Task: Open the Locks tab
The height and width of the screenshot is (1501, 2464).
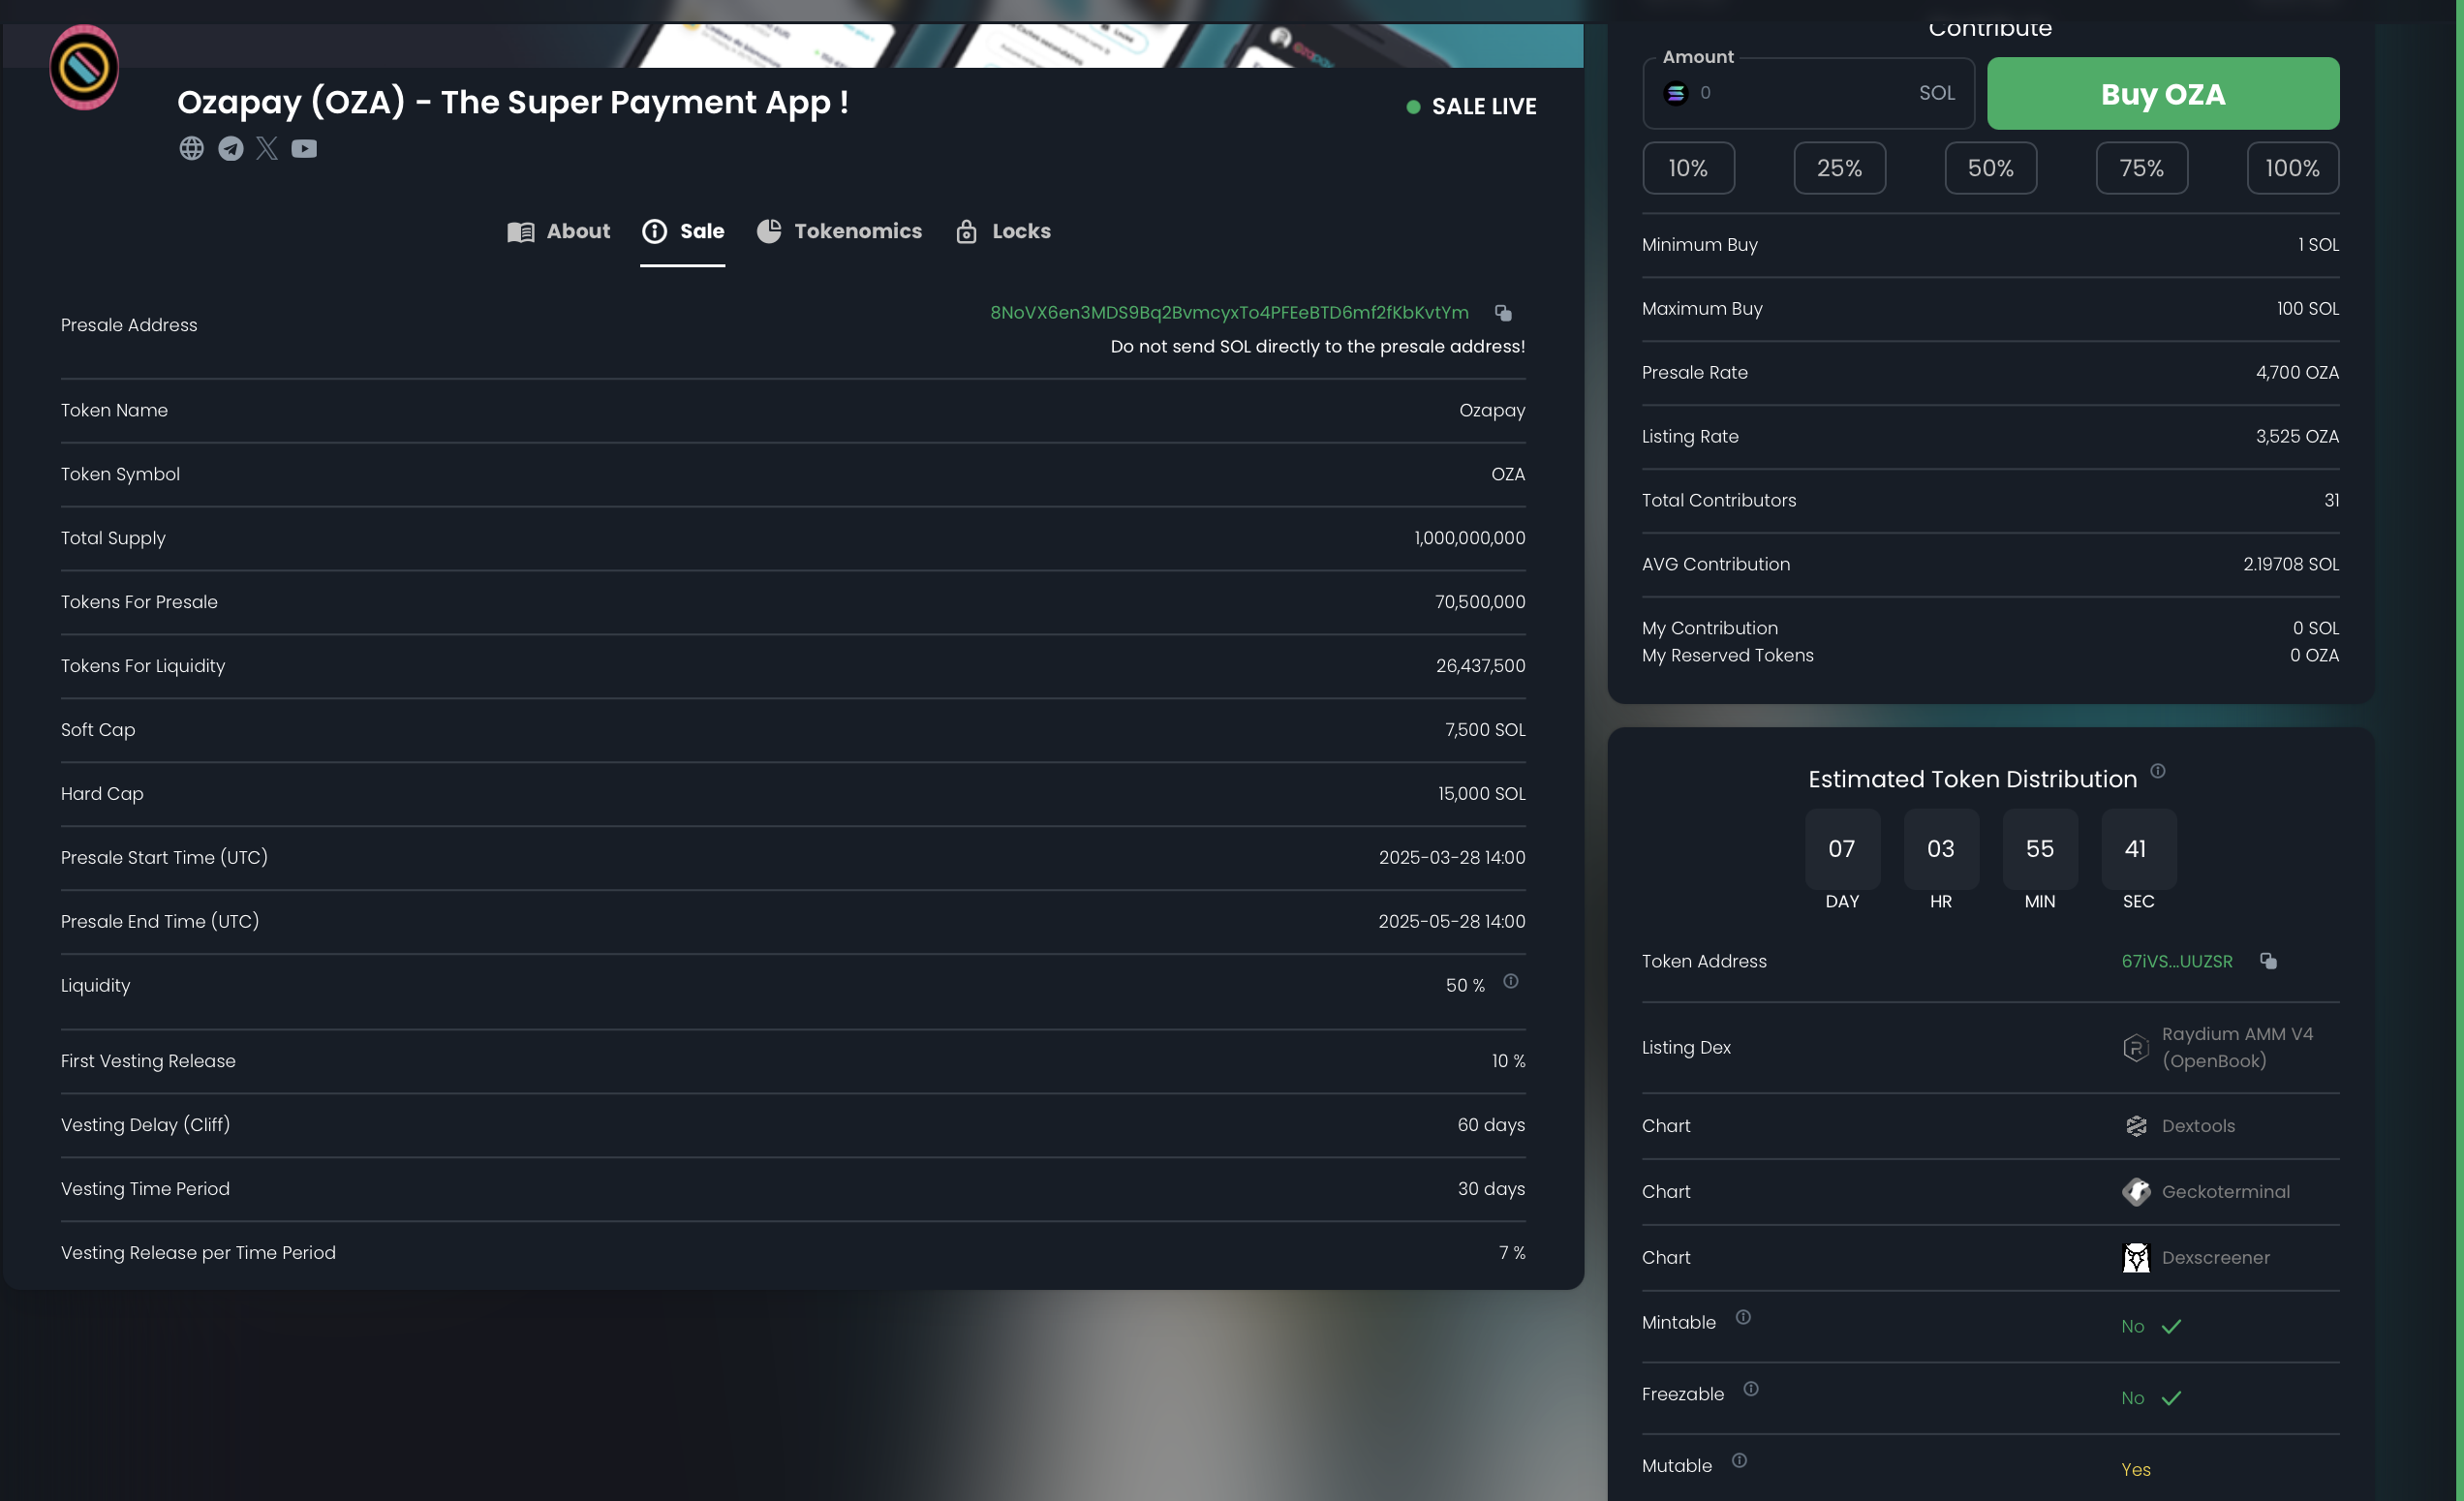Action: pyautogui.click(x=1003, y=232)
